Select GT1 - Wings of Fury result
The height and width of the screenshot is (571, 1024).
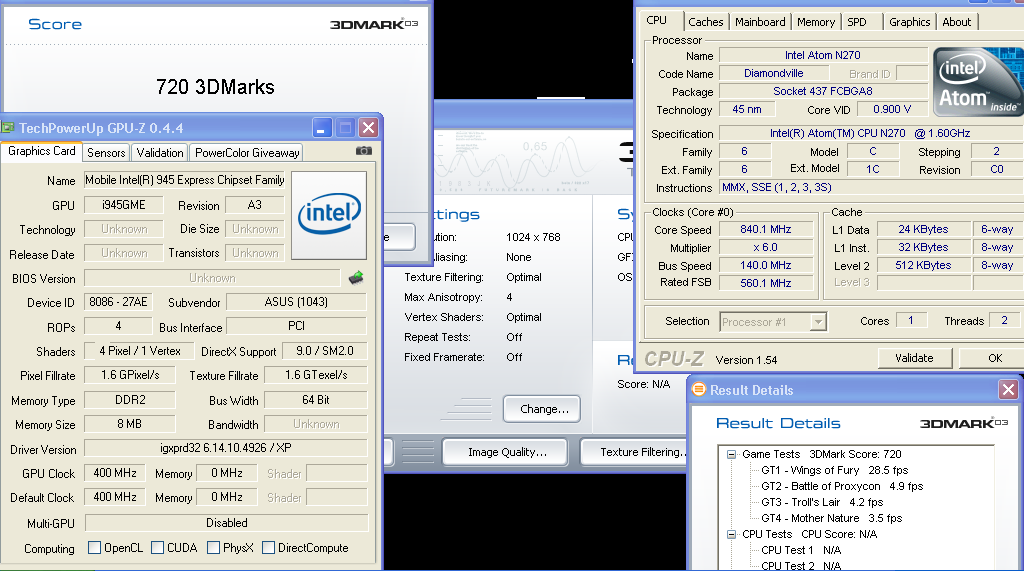point(835,470)
